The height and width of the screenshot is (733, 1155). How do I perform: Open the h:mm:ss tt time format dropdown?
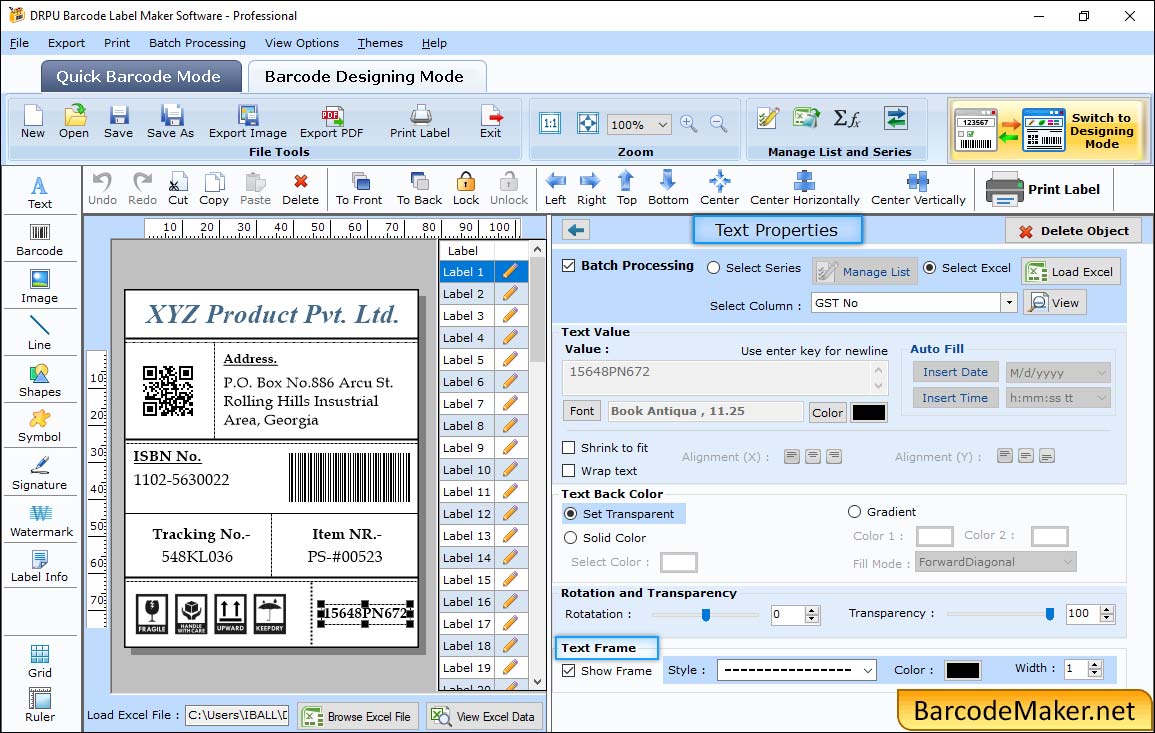[x=1101, y=399]
